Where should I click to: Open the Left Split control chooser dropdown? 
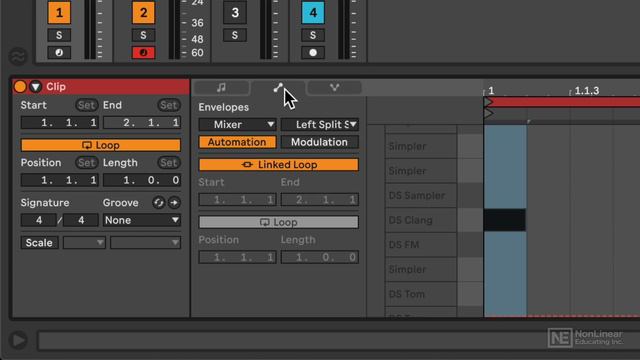[320, 124]
